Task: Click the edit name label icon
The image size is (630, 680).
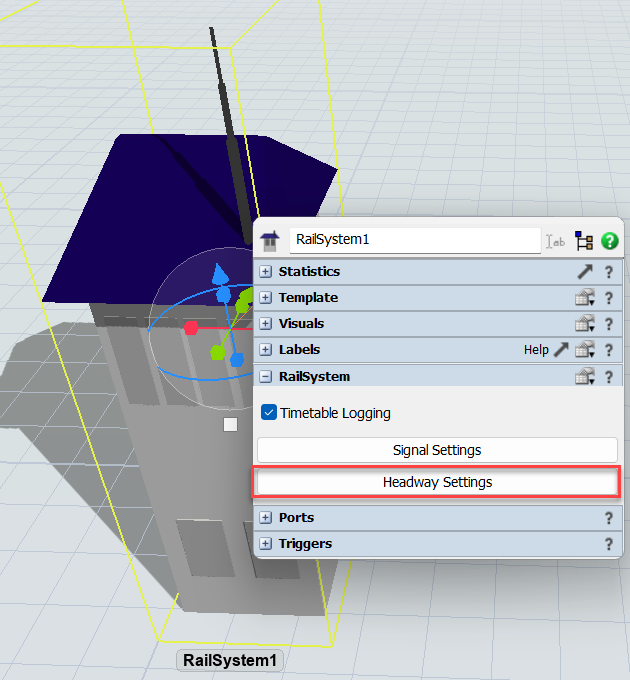Action: (557, 241)
